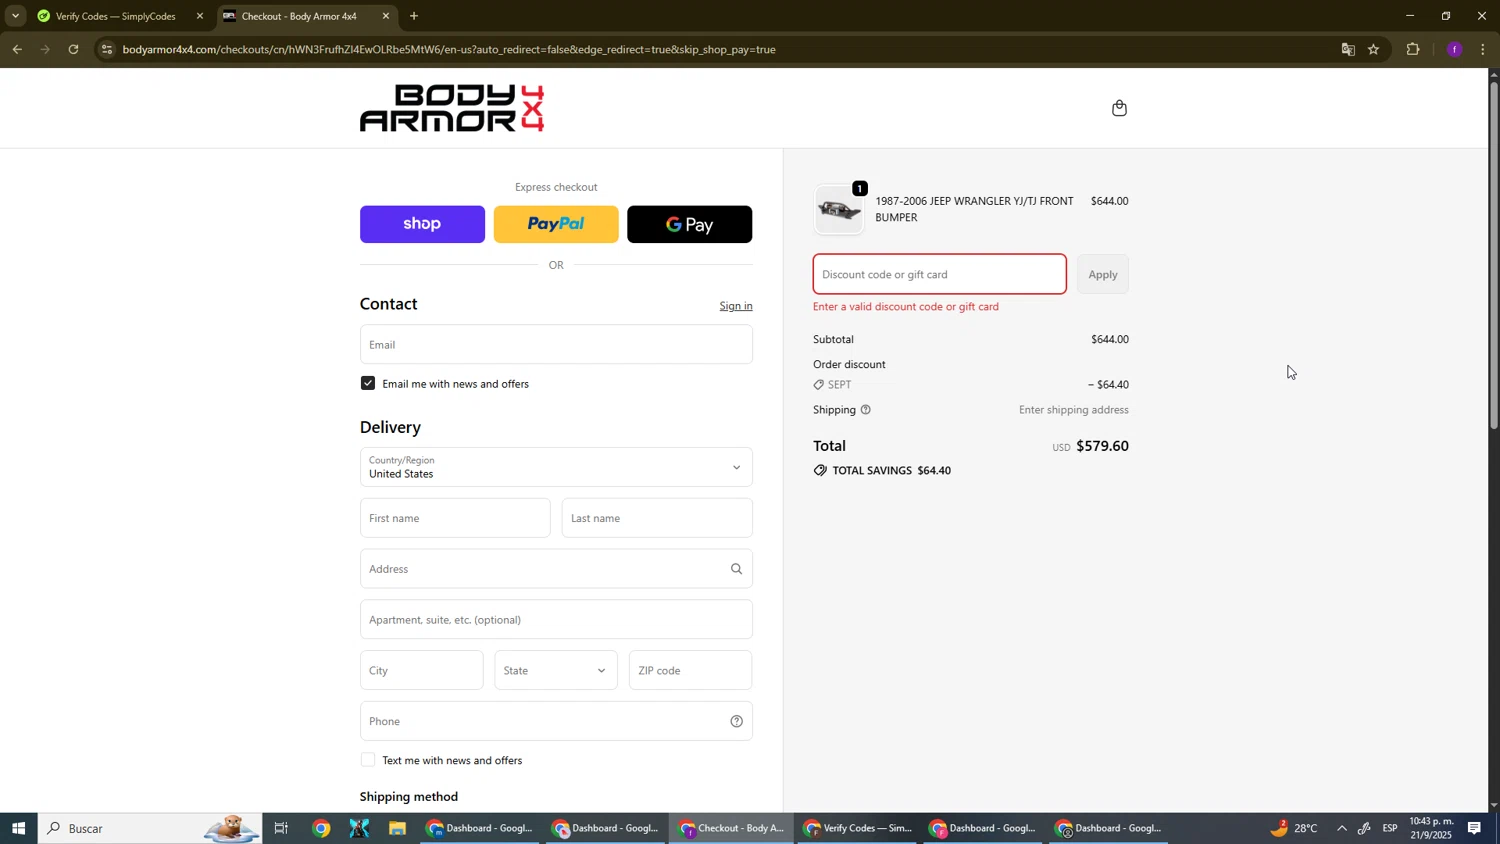Click the Body Armor 4x4 logo
The height and width of the screenshot is (844, 1500).
pos(452,108)
